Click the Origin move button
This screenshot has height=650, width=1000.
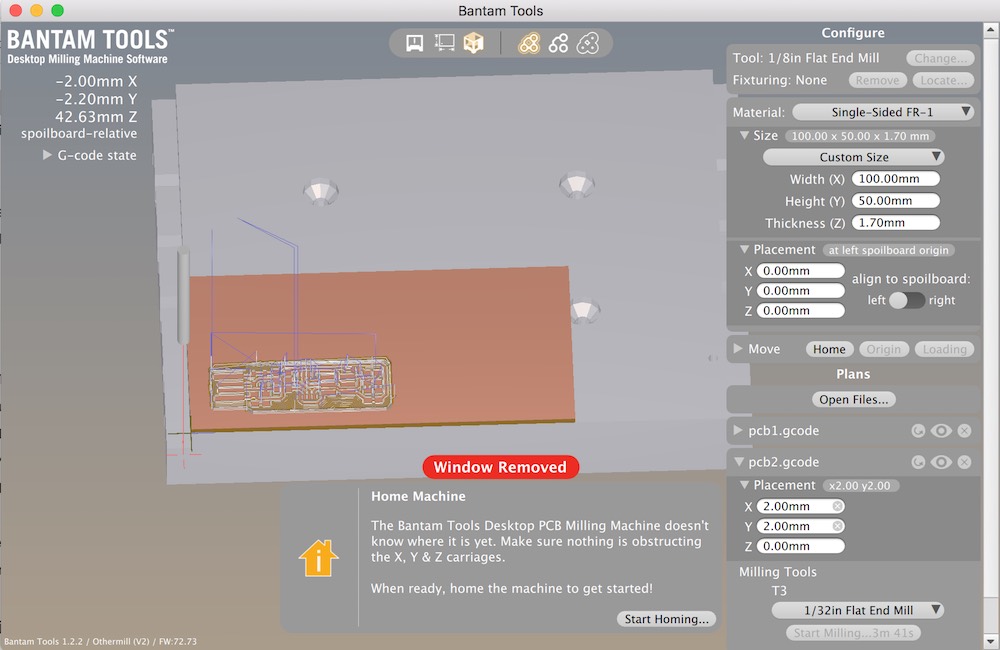pyautogui.click(x=883, y=349)
